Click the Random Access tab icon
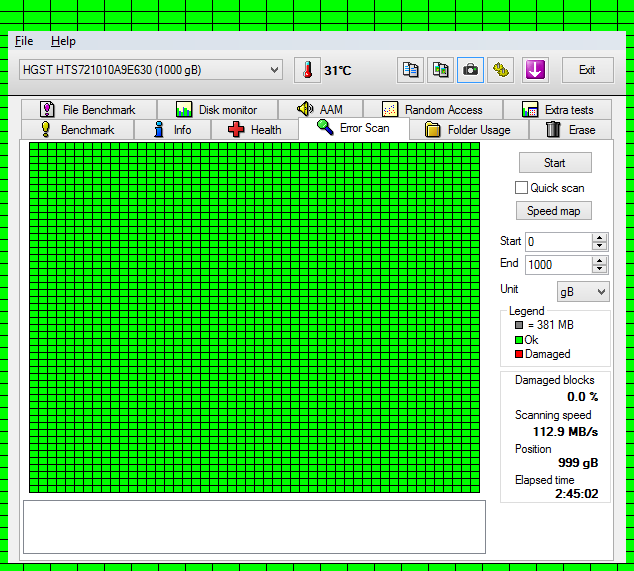Image resolution: width=634 pixels, height=571 pixels. tap(390, 110)
